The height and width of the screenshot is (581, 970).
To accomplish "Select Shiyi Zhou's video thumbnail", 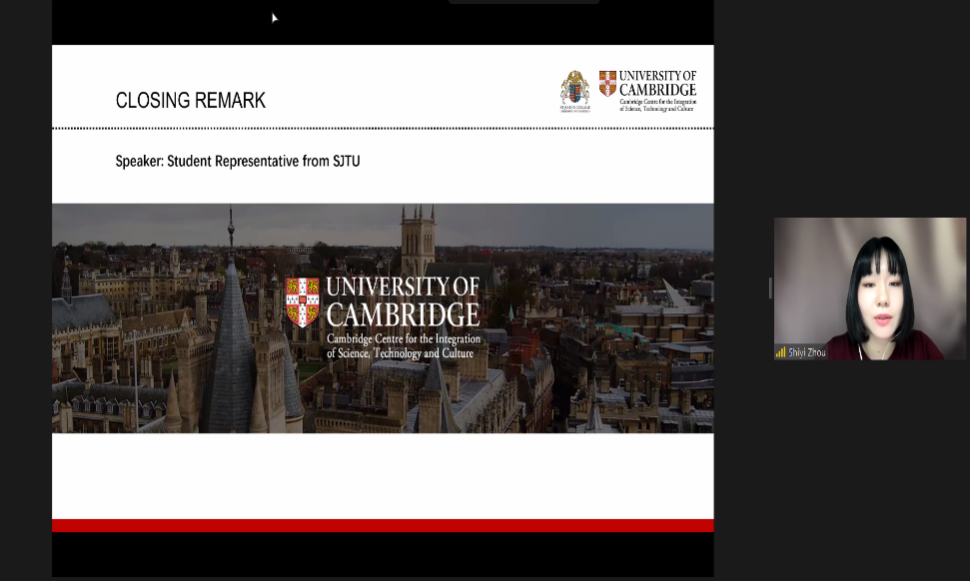I will pyautogui.click(x=869, y=288).
